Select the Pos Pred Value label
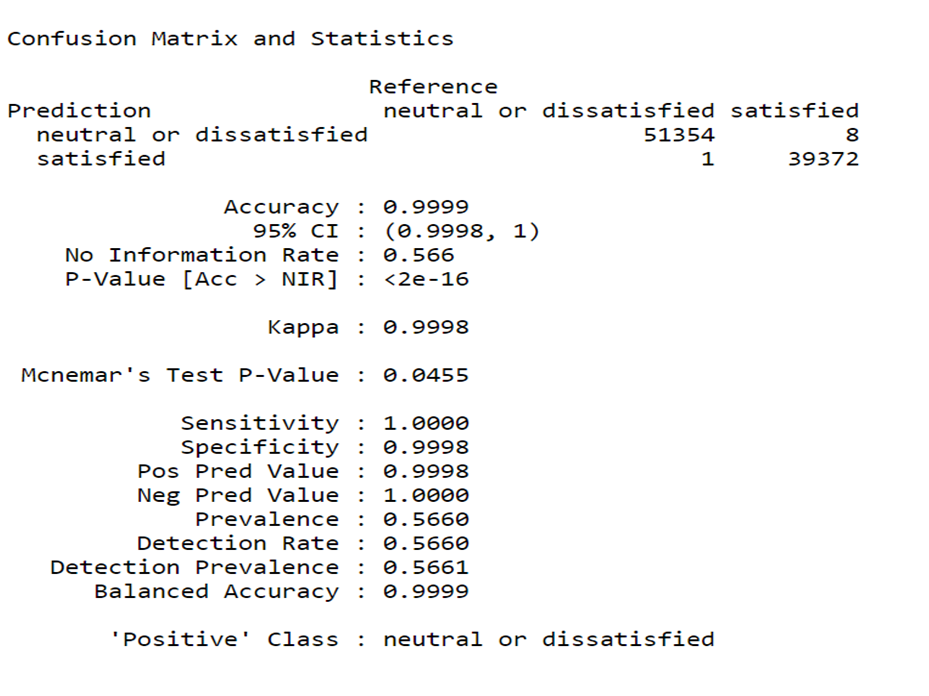The height and width of the screenshot is (696, 929). tap(238, 471)
